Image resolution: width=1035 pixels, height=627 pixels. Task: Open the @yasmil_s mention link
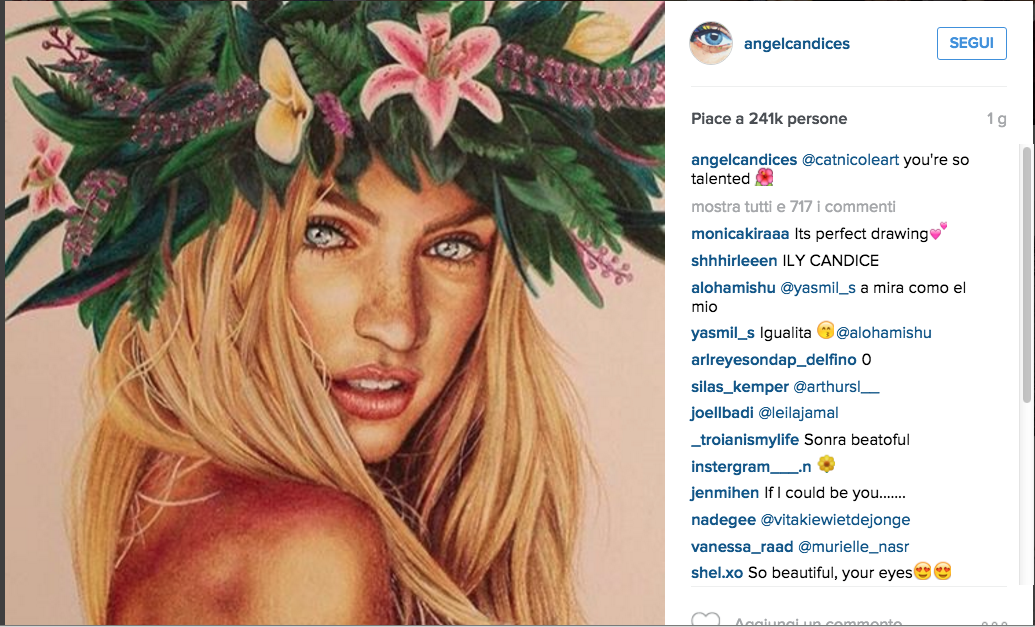click(820, 288)
